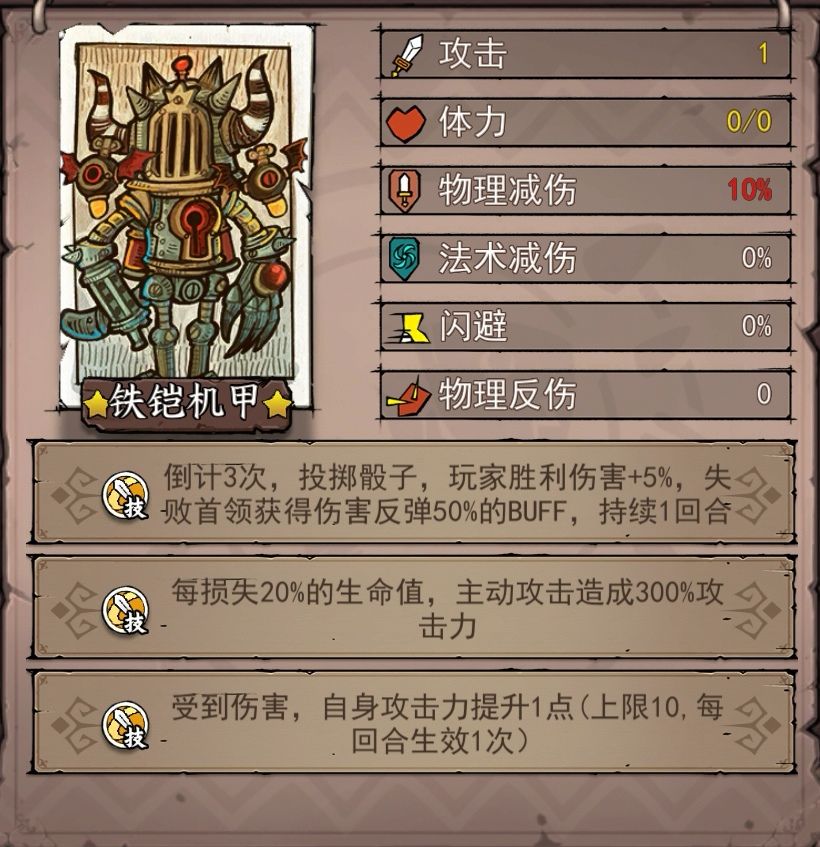Click the right gold star on name banner

[278, 405]
